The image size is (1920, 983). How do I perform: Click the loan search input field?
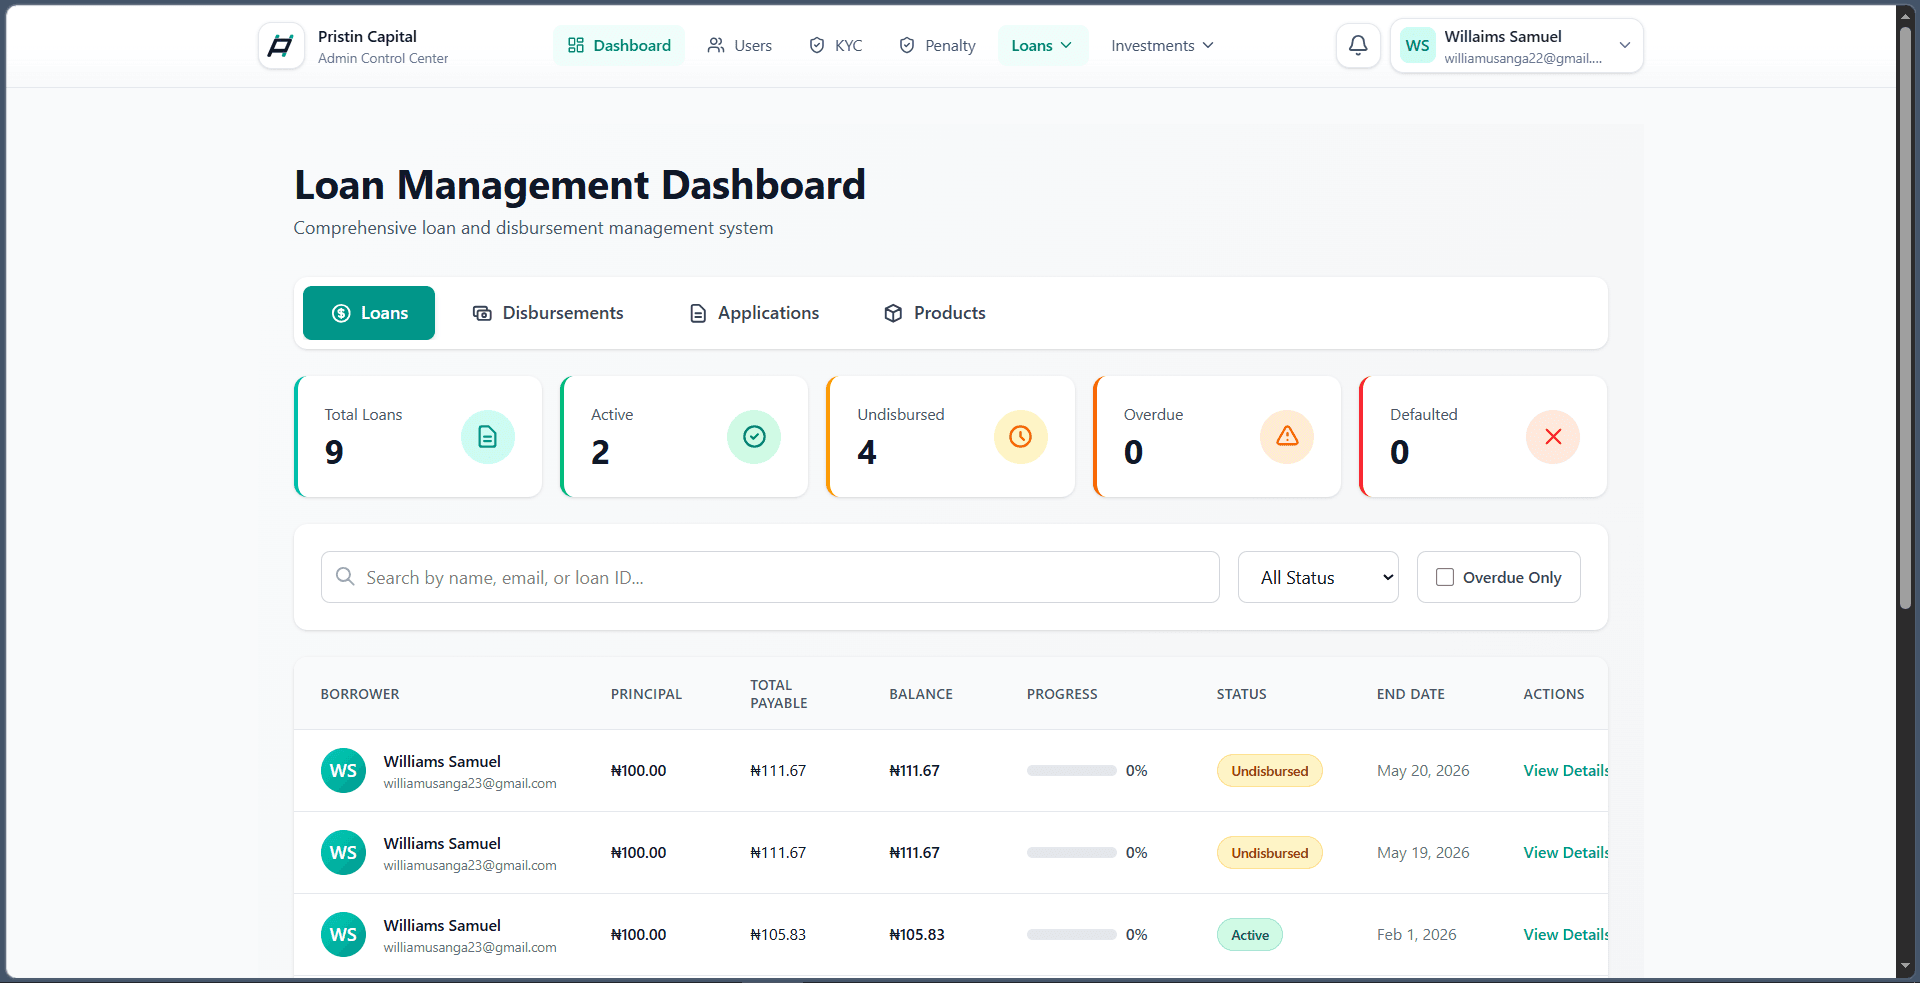click(x=770, y=577)
